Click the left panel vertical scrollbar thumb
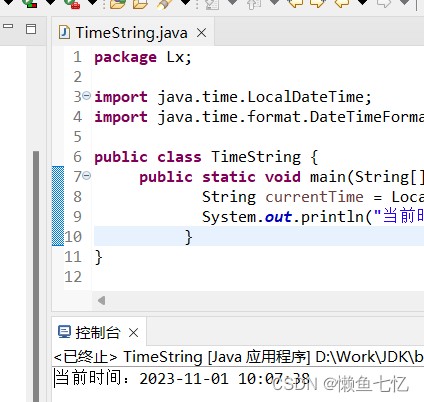Image resolution: width=424 pixels, height=402 pixels. [36, 276]
